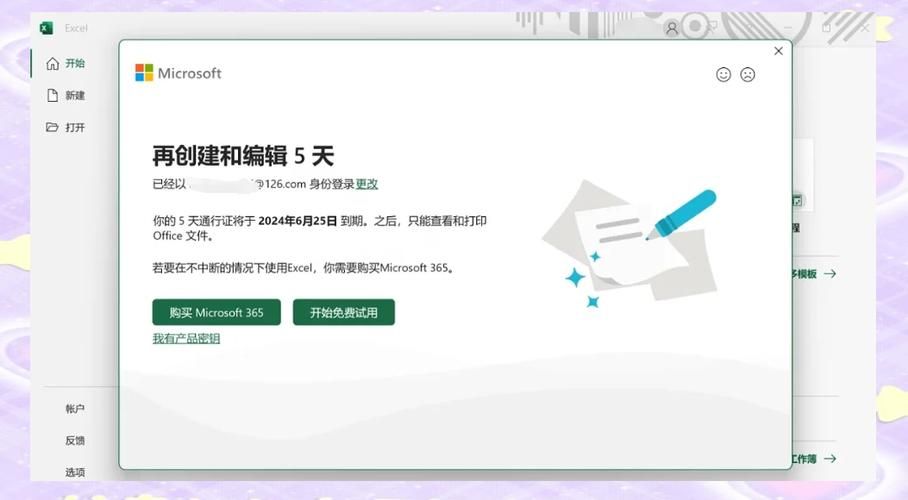Click the frowning face feedback icon
Viewport: 908px width, 500px height.
[748, 74]
